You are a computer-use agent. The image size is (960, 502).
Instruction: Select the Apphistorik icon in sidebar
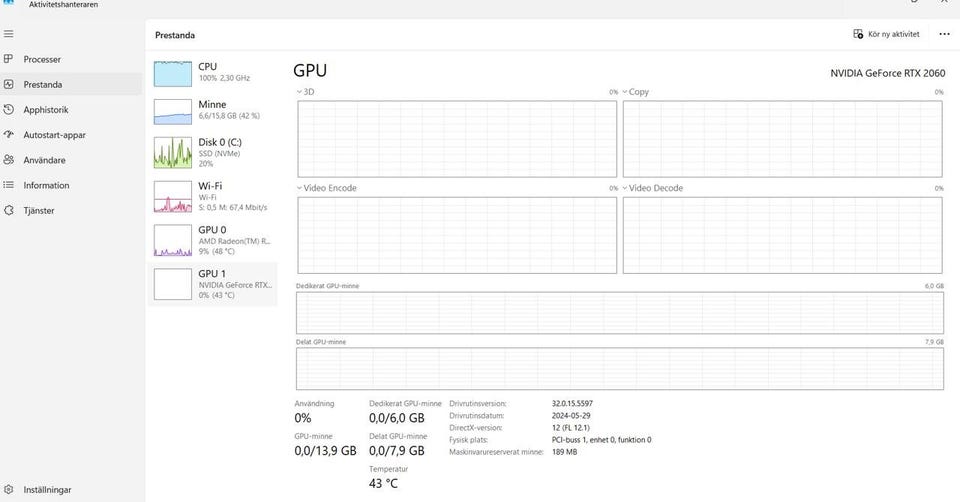coord(9,110)
